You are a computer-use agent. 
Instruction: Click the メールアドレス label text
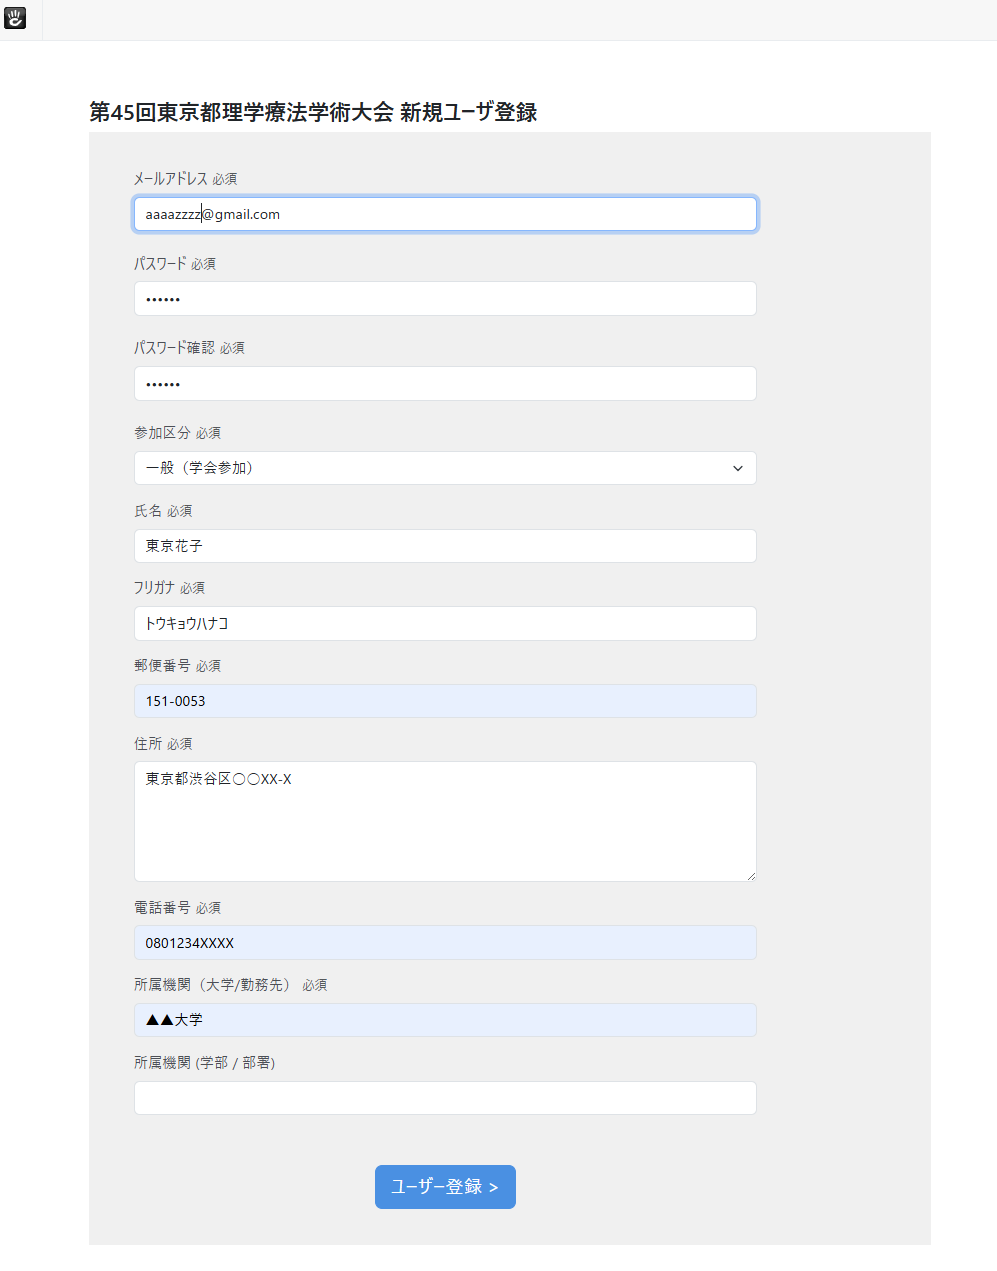tap(171, 178)
